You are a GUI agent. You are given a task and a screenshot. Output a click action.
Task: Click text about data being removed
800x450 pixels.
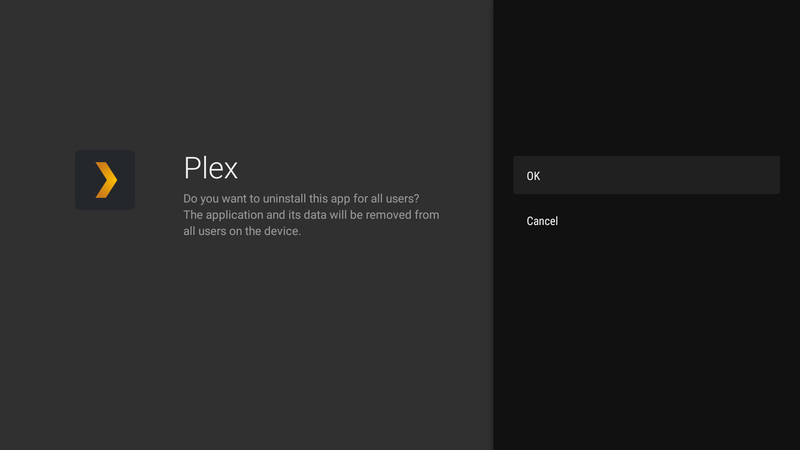click(x=311, y=222)
